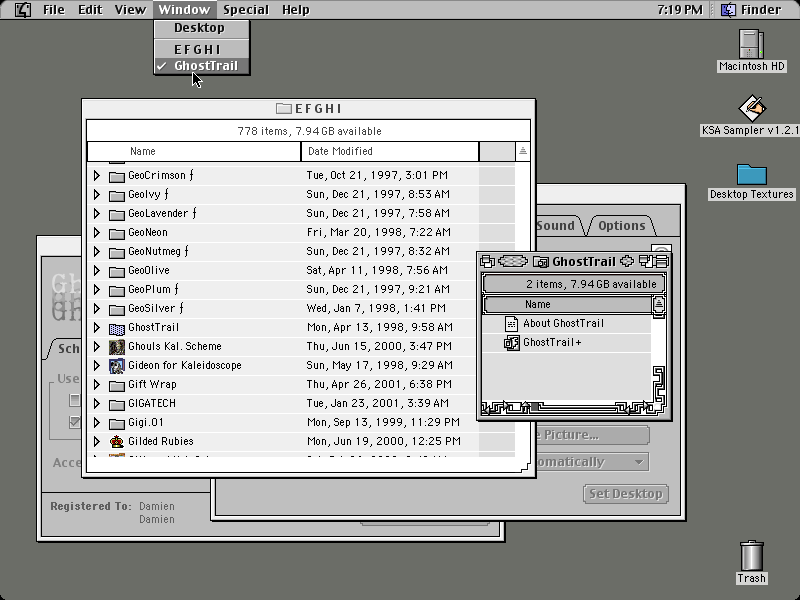Viewport: 800px width, 600px height.
Task: Open the View menu
Action: pyautogui.click(x=130, y=10)
